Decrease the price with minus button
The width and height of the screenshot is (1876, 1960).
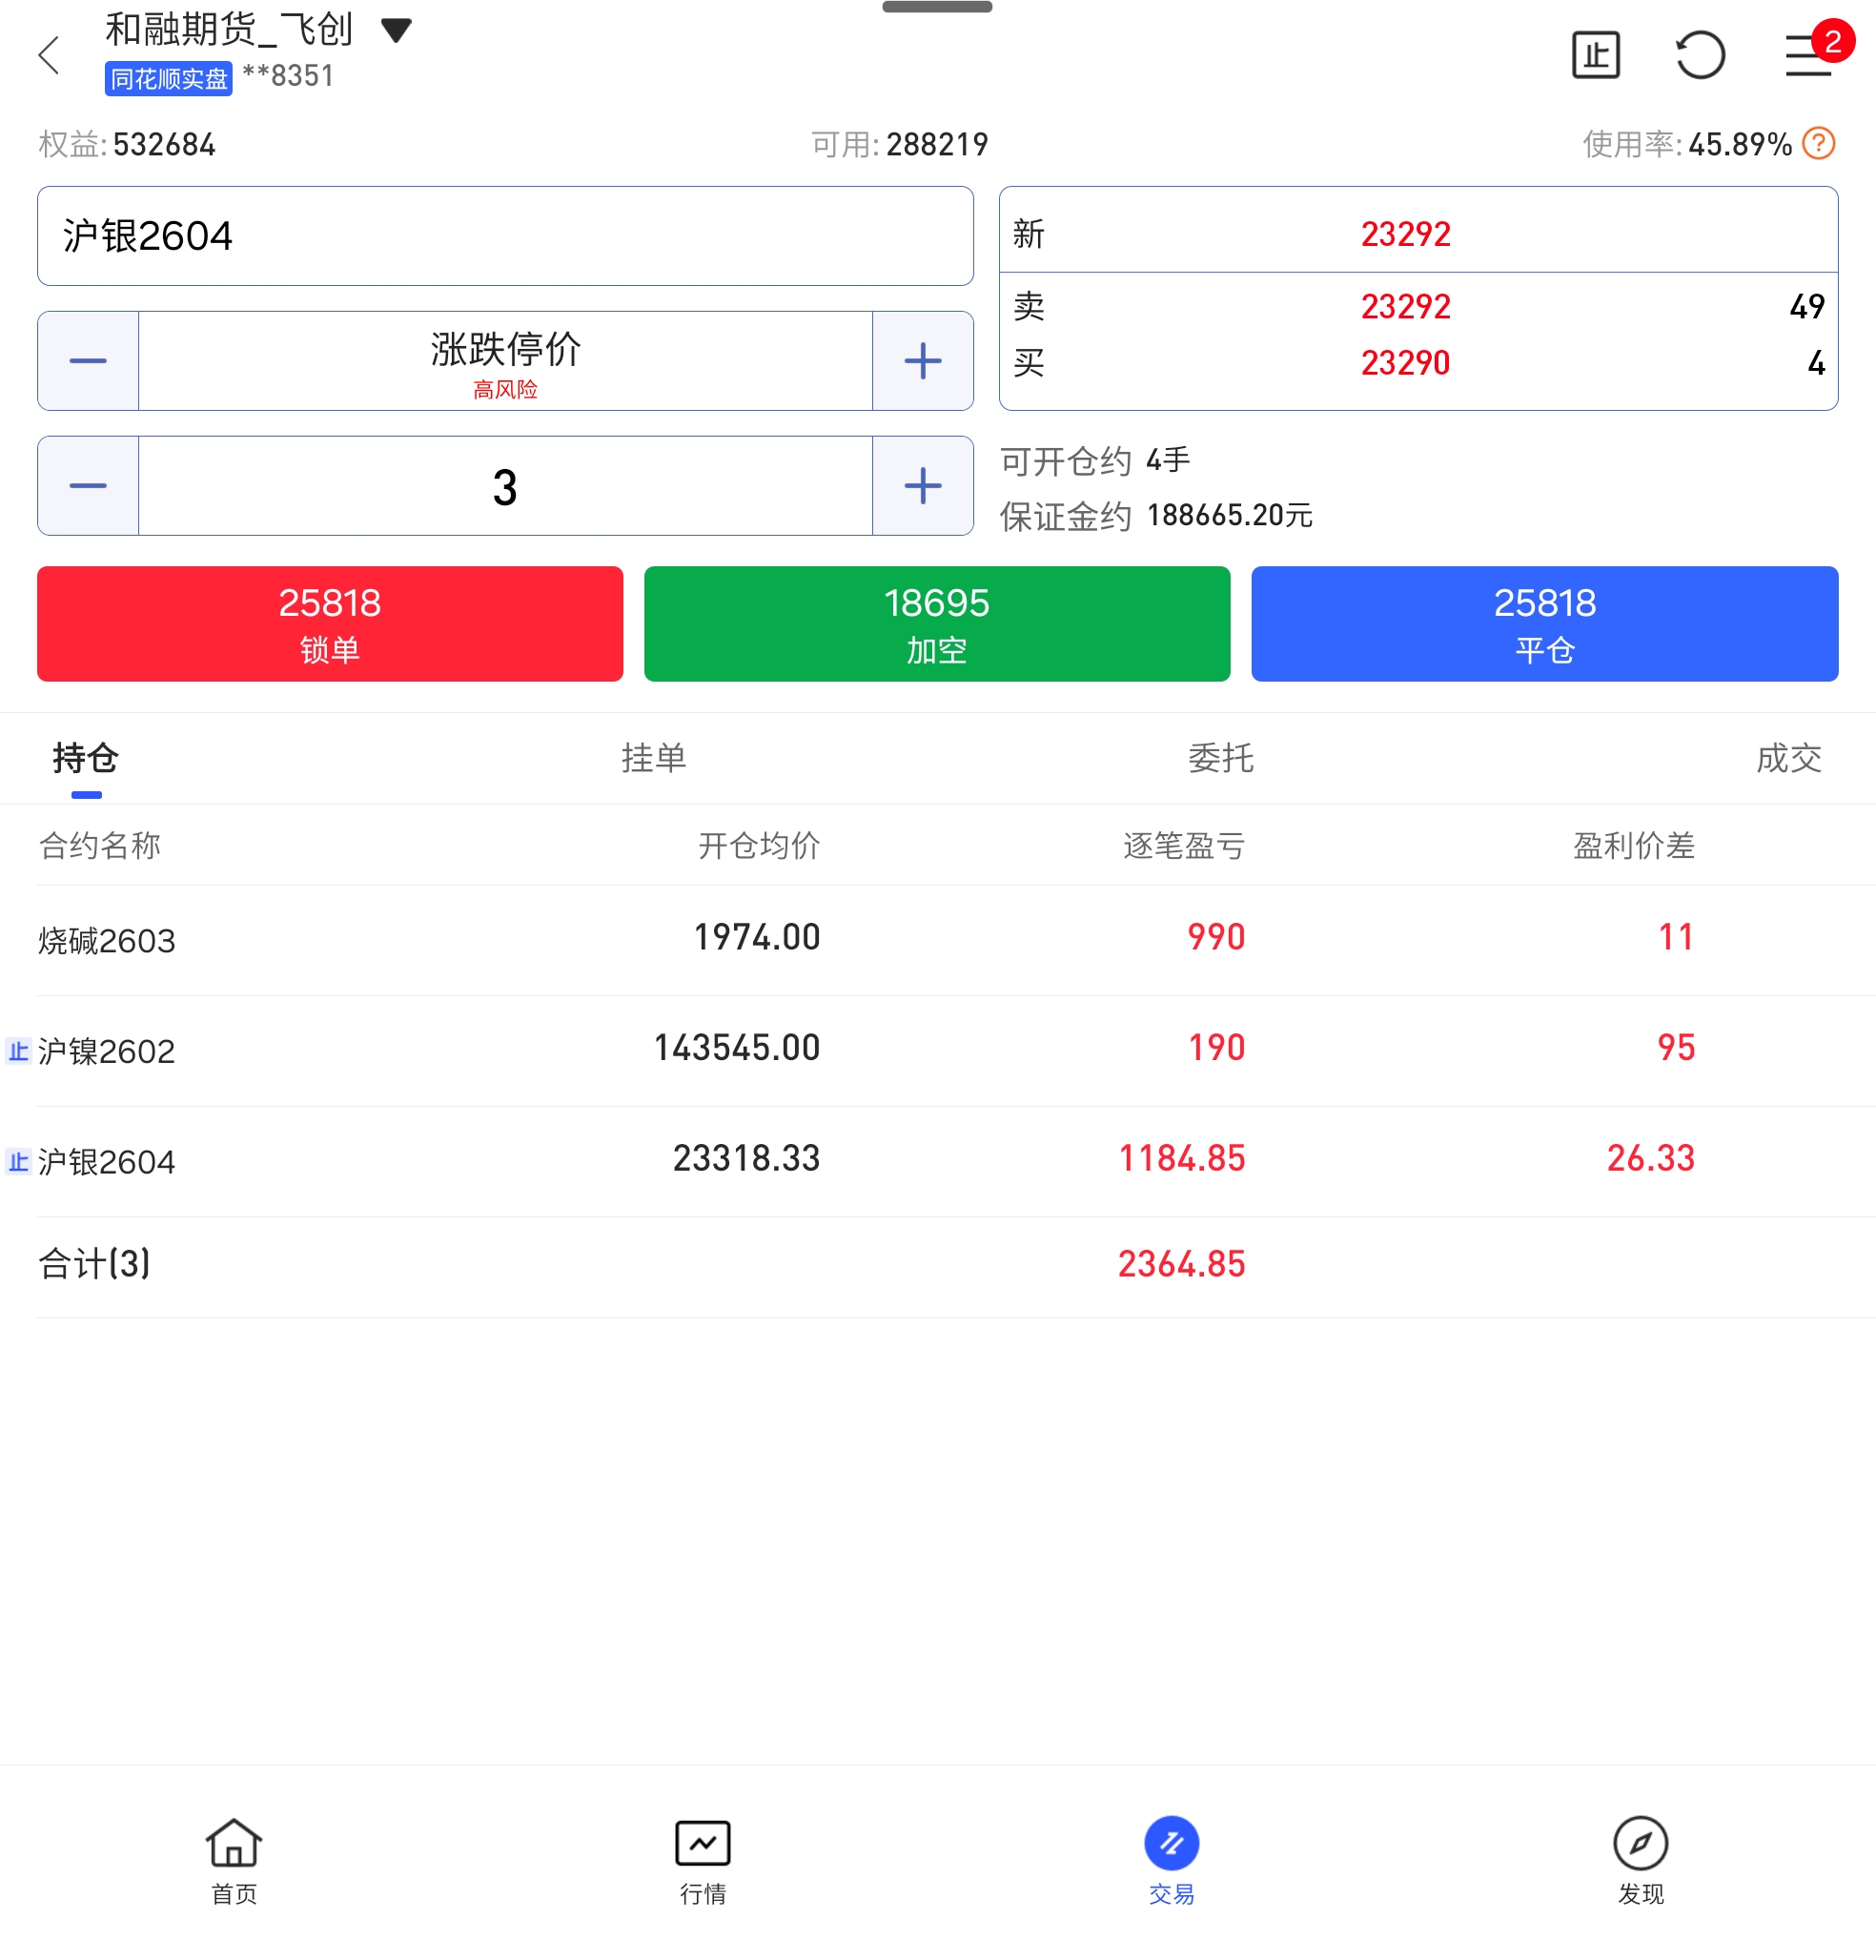(88, 361)
